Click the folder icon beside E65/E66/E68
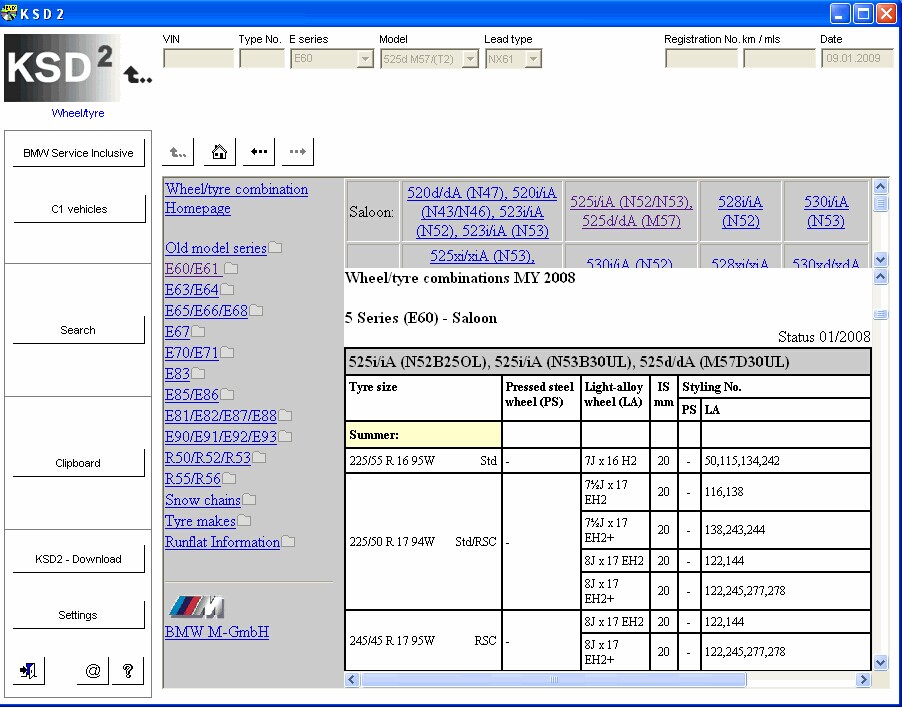 point(256,311)
